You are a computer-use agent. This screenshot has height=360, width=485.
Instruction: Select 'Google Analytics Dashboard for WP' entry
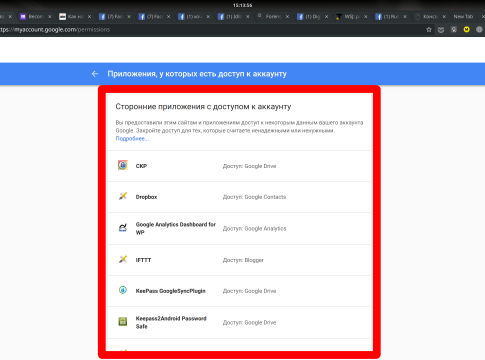click(x=176, y=228)
